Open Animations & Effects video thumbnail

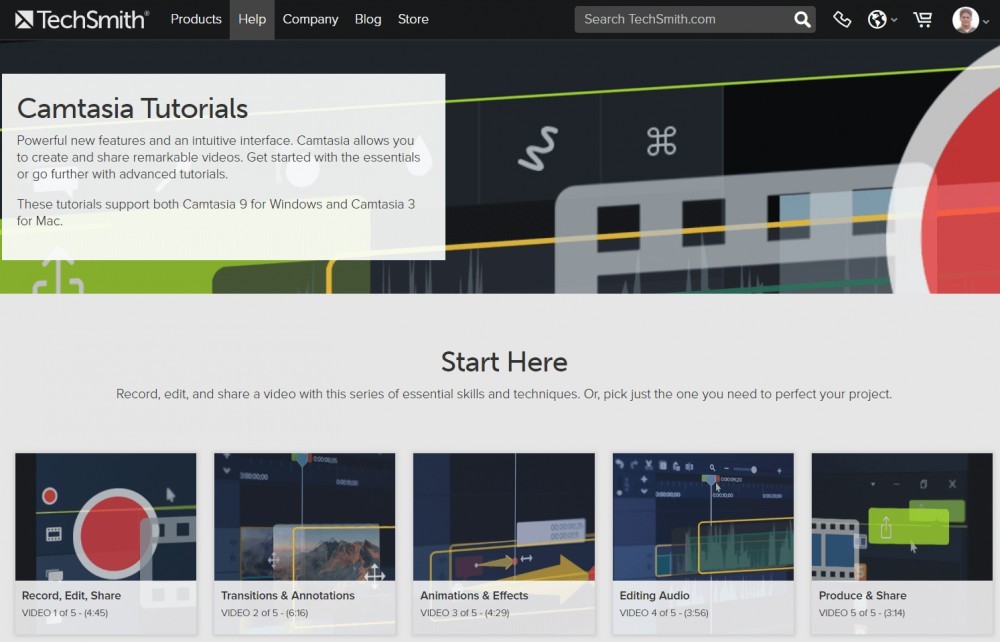(x=504, y=516)
